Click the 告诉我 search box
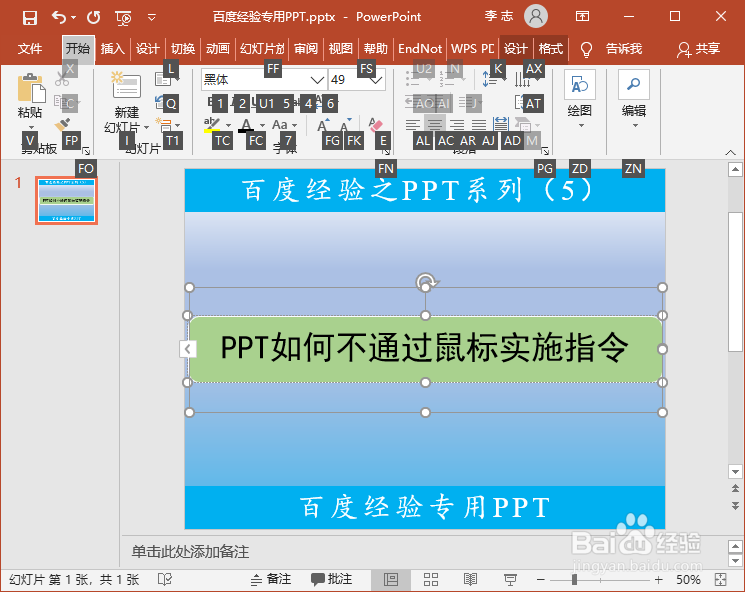The image size is (745, 592). pos(624,48)
